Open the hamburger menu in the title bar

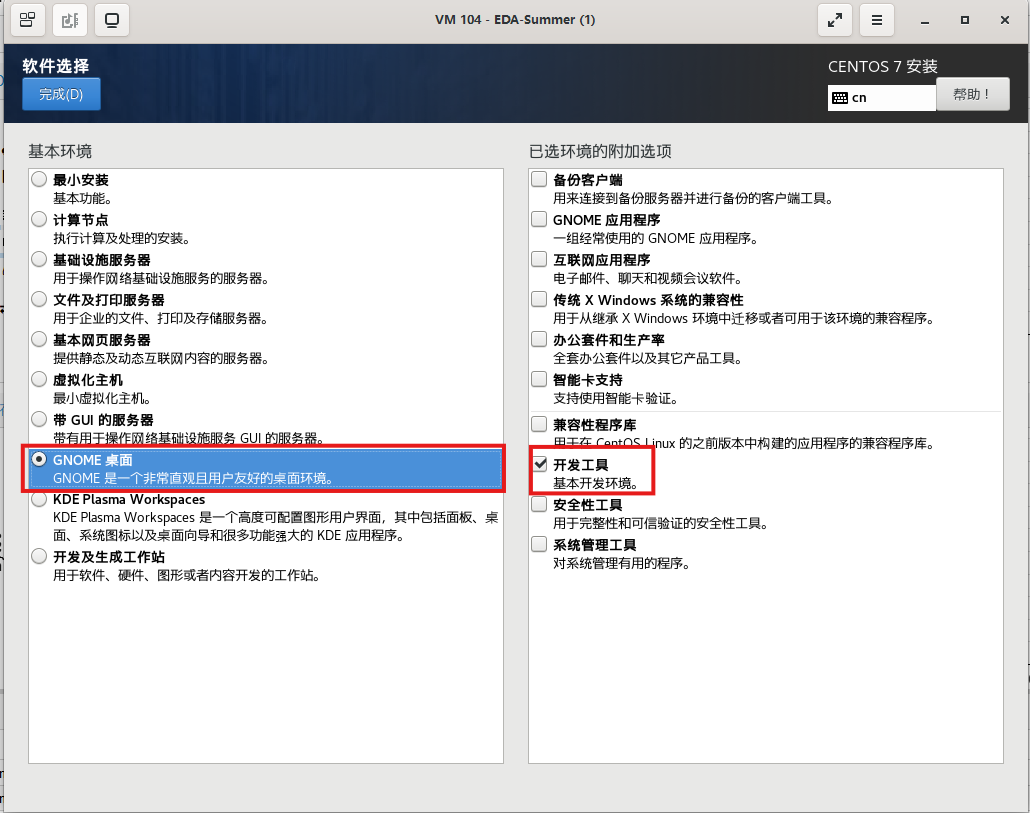pyautogui.click(x=877, y=20)
